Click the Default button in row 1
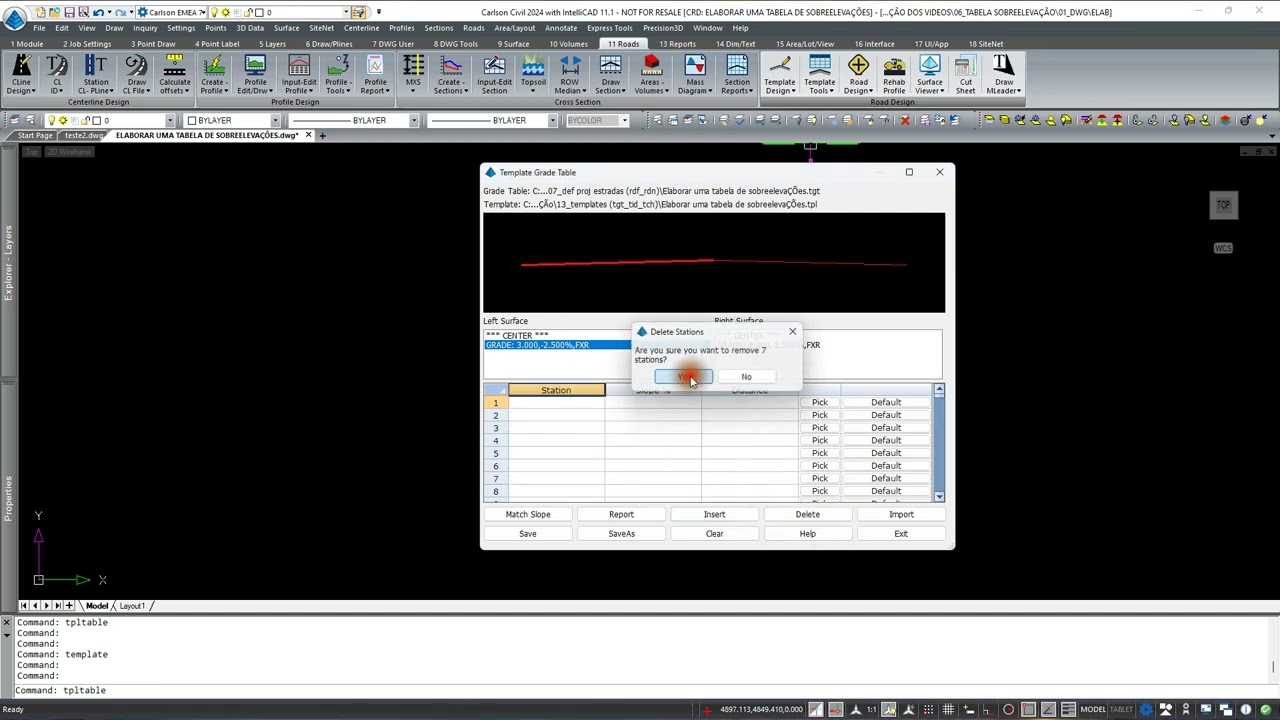 point(886,403)
